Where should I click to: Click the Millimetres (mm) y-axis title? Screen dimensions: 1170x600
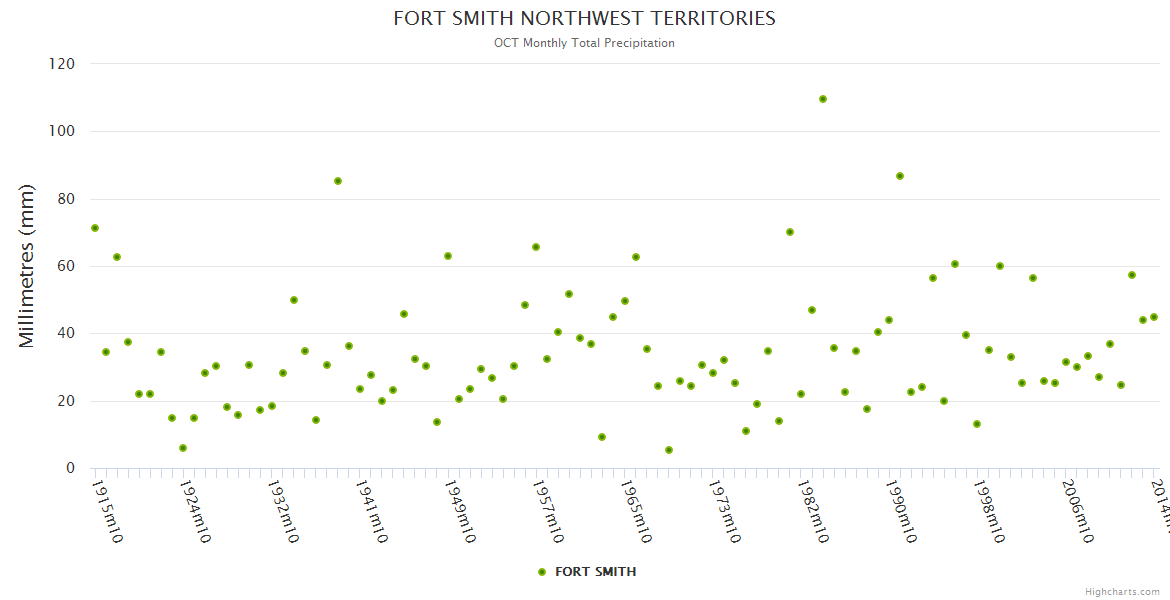pyautogui.click(x=27, y=266)
